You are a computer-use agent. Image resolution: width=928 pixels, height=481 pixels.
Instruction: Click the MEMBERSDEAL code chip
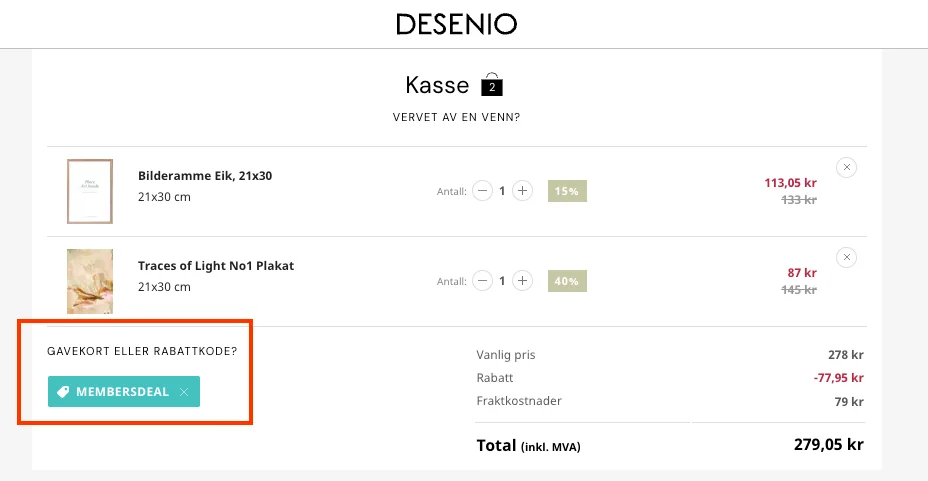pyautogui.click(x=124, y=392)
